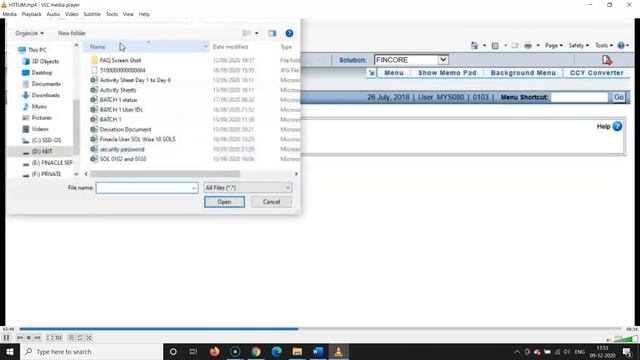Screen dimensions: 640x360
Task: Open the VLC Tools menu
Action: [x=112, y=14]
